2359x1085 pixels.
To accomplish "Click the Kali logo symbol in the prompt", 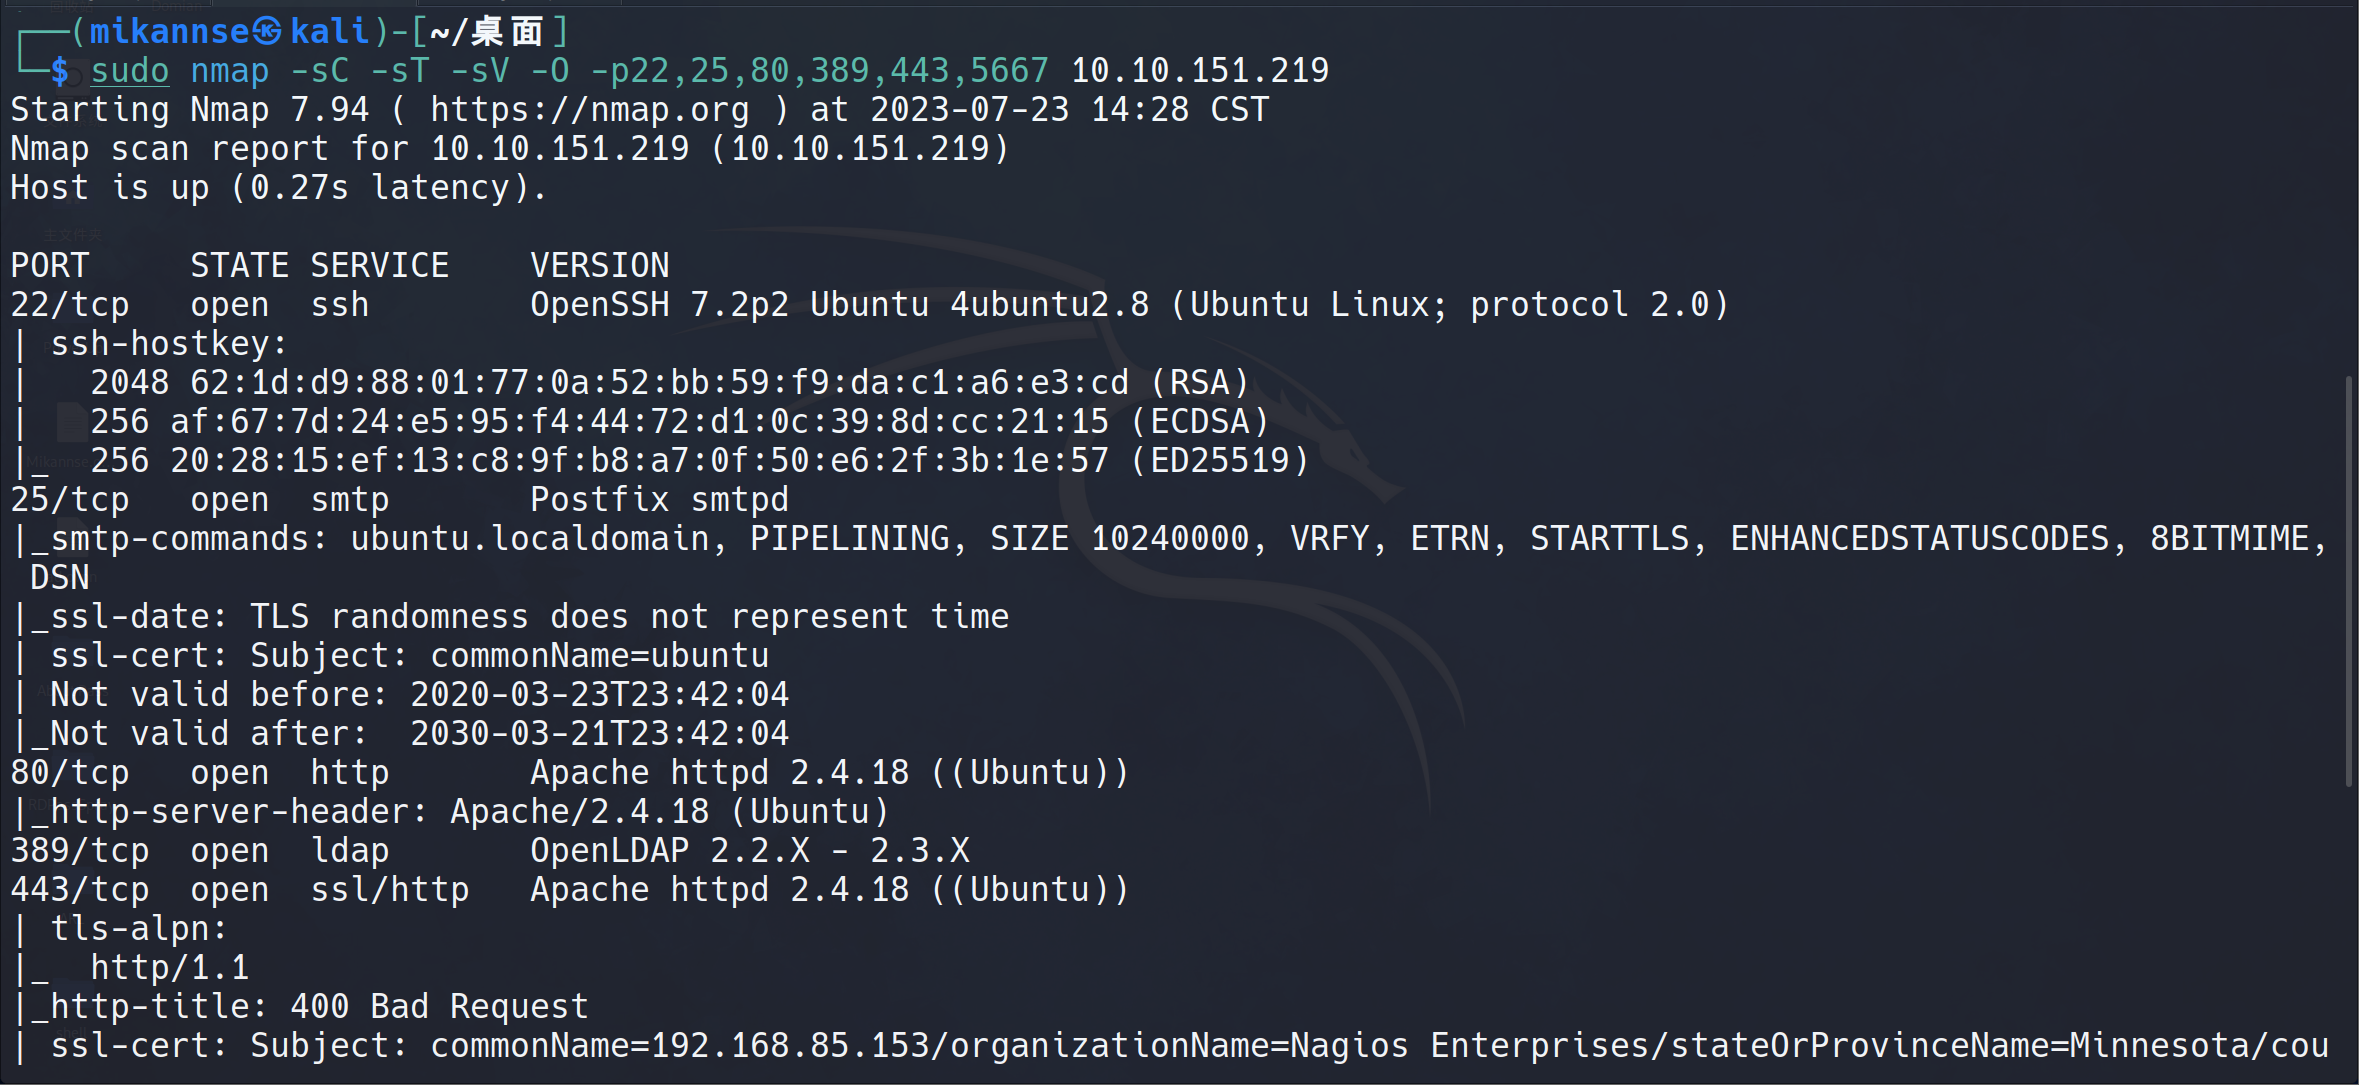I will [267, 32].
